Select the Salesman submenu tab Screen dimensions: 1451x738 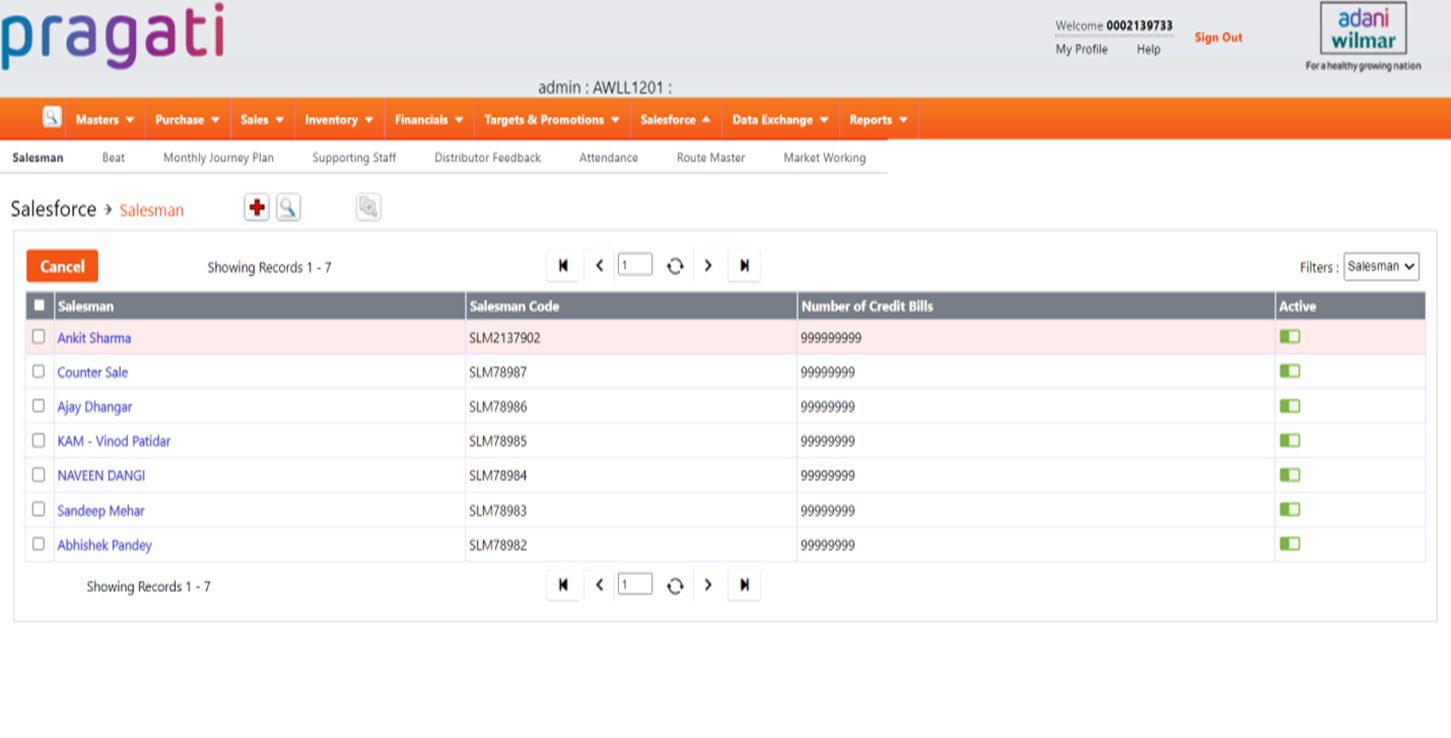[x=38, y=157]
